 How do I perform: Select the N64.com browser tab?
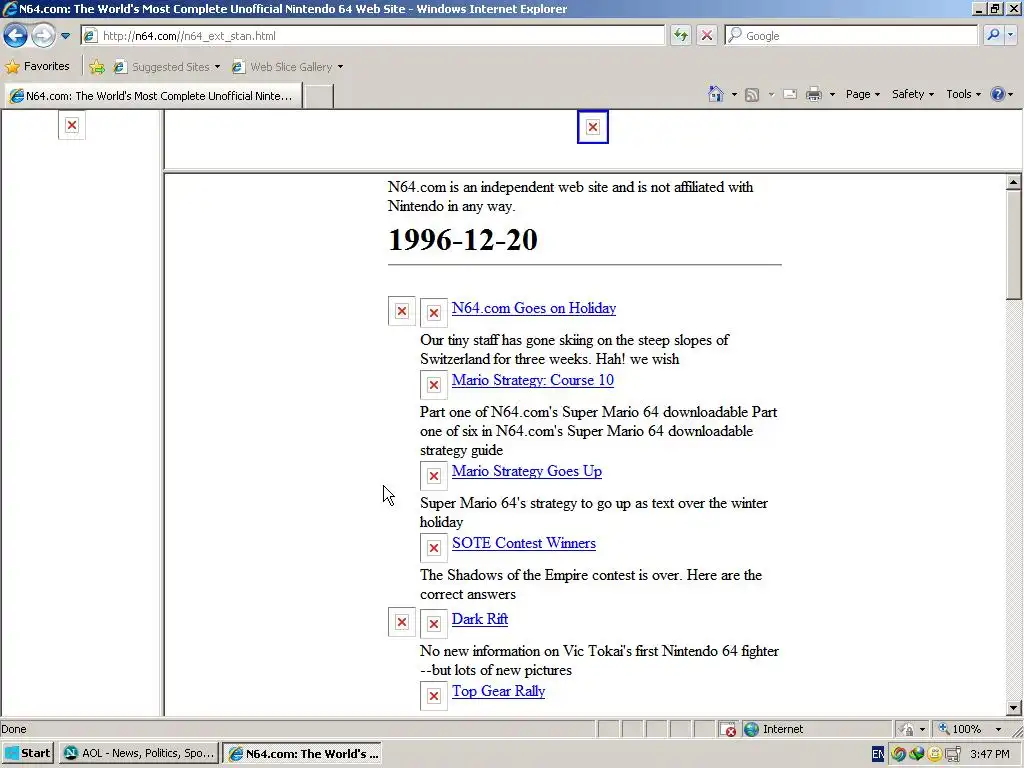click(x=153, y=96)
